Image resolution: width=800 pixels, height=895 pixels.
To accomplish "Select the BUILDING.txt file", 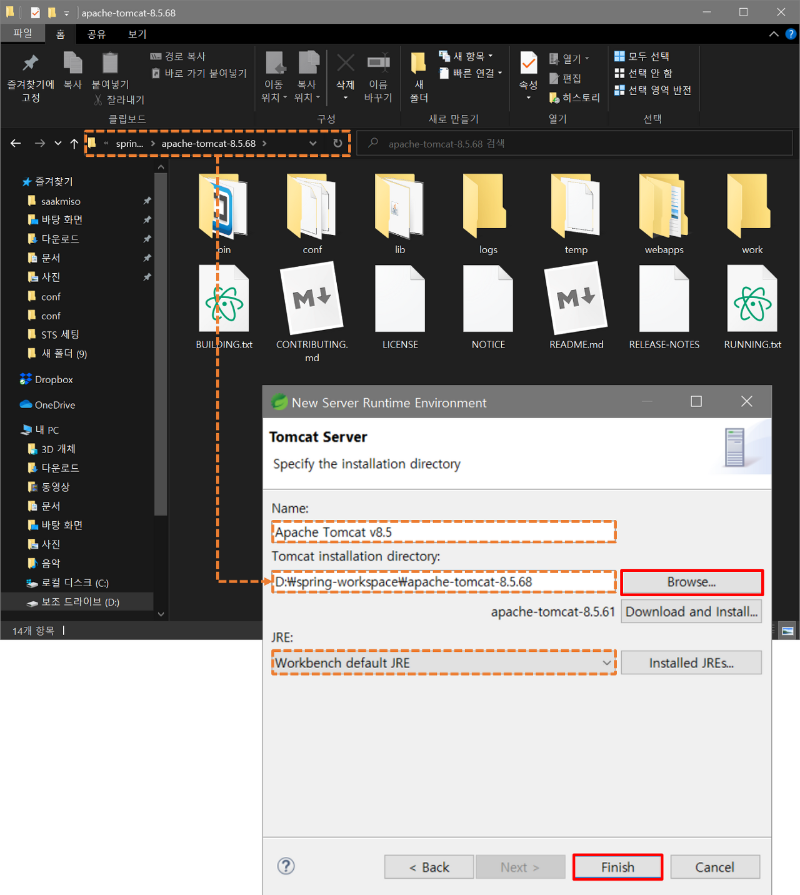I will pyautogui.click(x=224, y=307).
